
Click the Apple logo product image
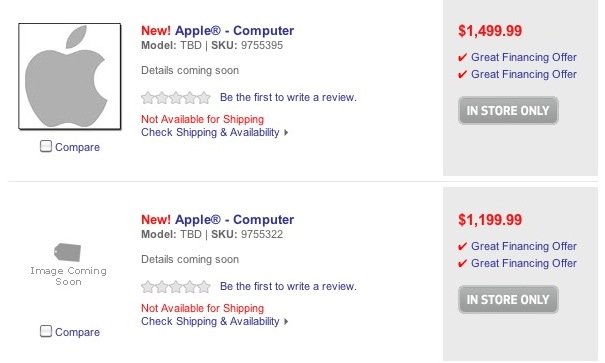tap(69, 76)
